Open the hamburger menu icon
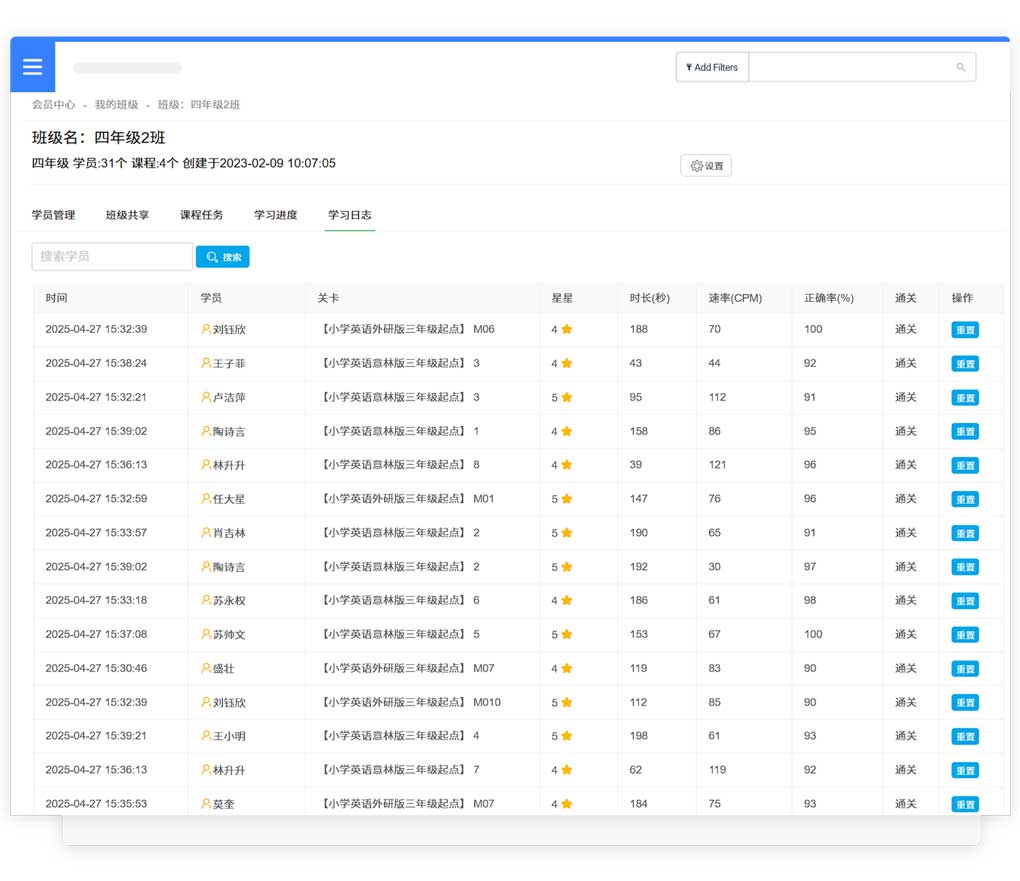This screenshot has width=1020, height=881. tap(32, 67)
